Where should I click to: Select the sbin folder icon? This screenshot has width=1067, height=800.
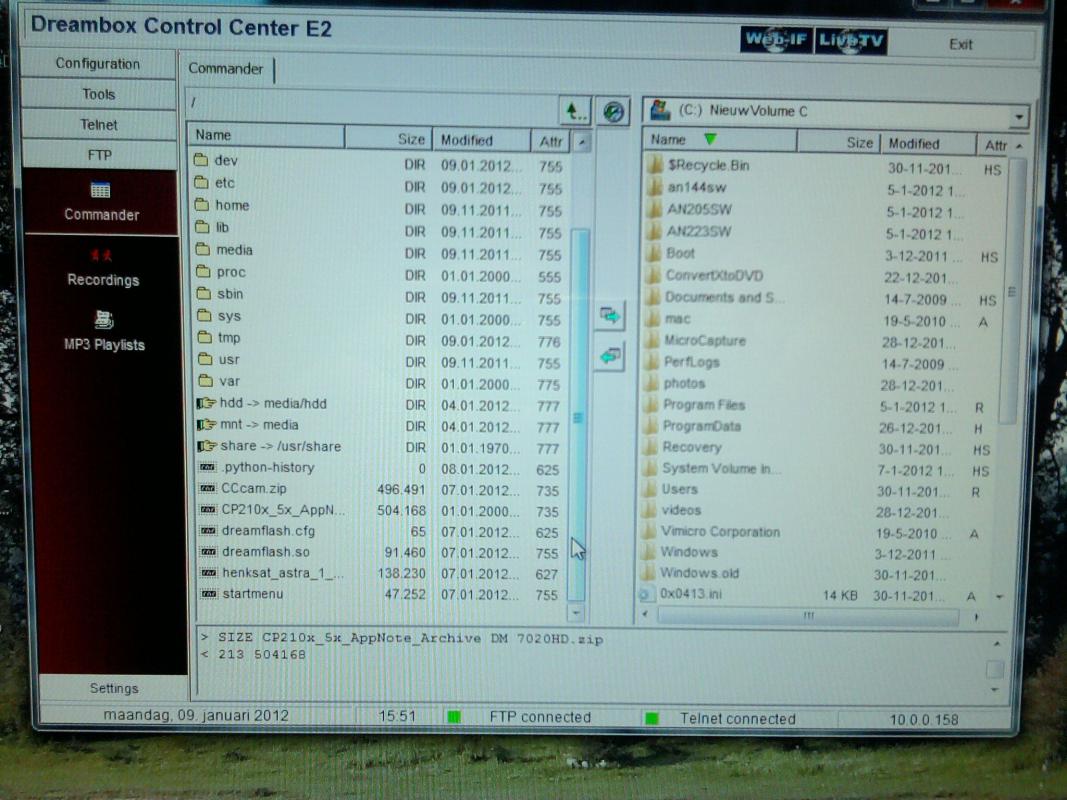pyautogui.click(x=203, y=293)
